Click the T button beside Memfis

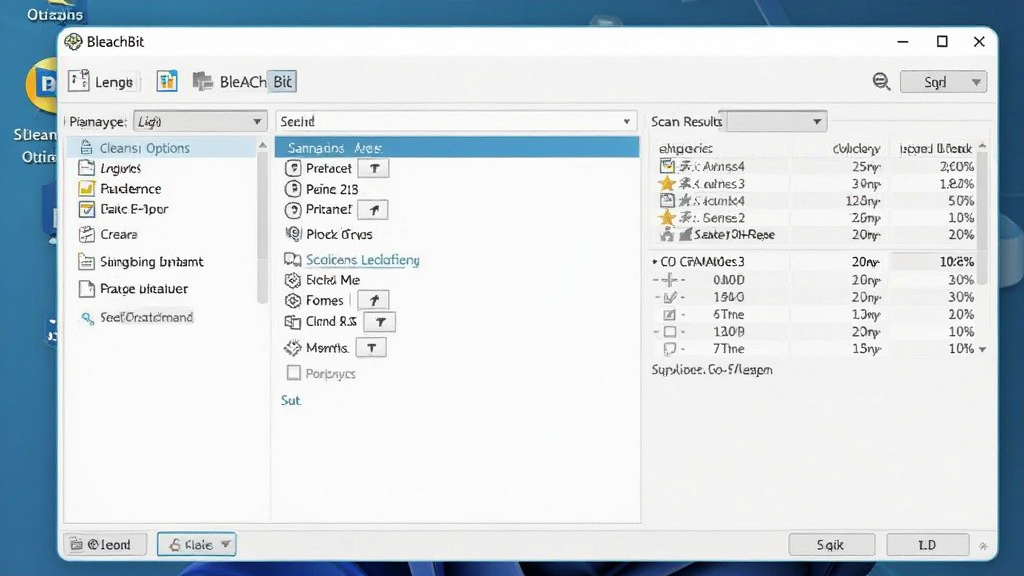tap(371, 347)
